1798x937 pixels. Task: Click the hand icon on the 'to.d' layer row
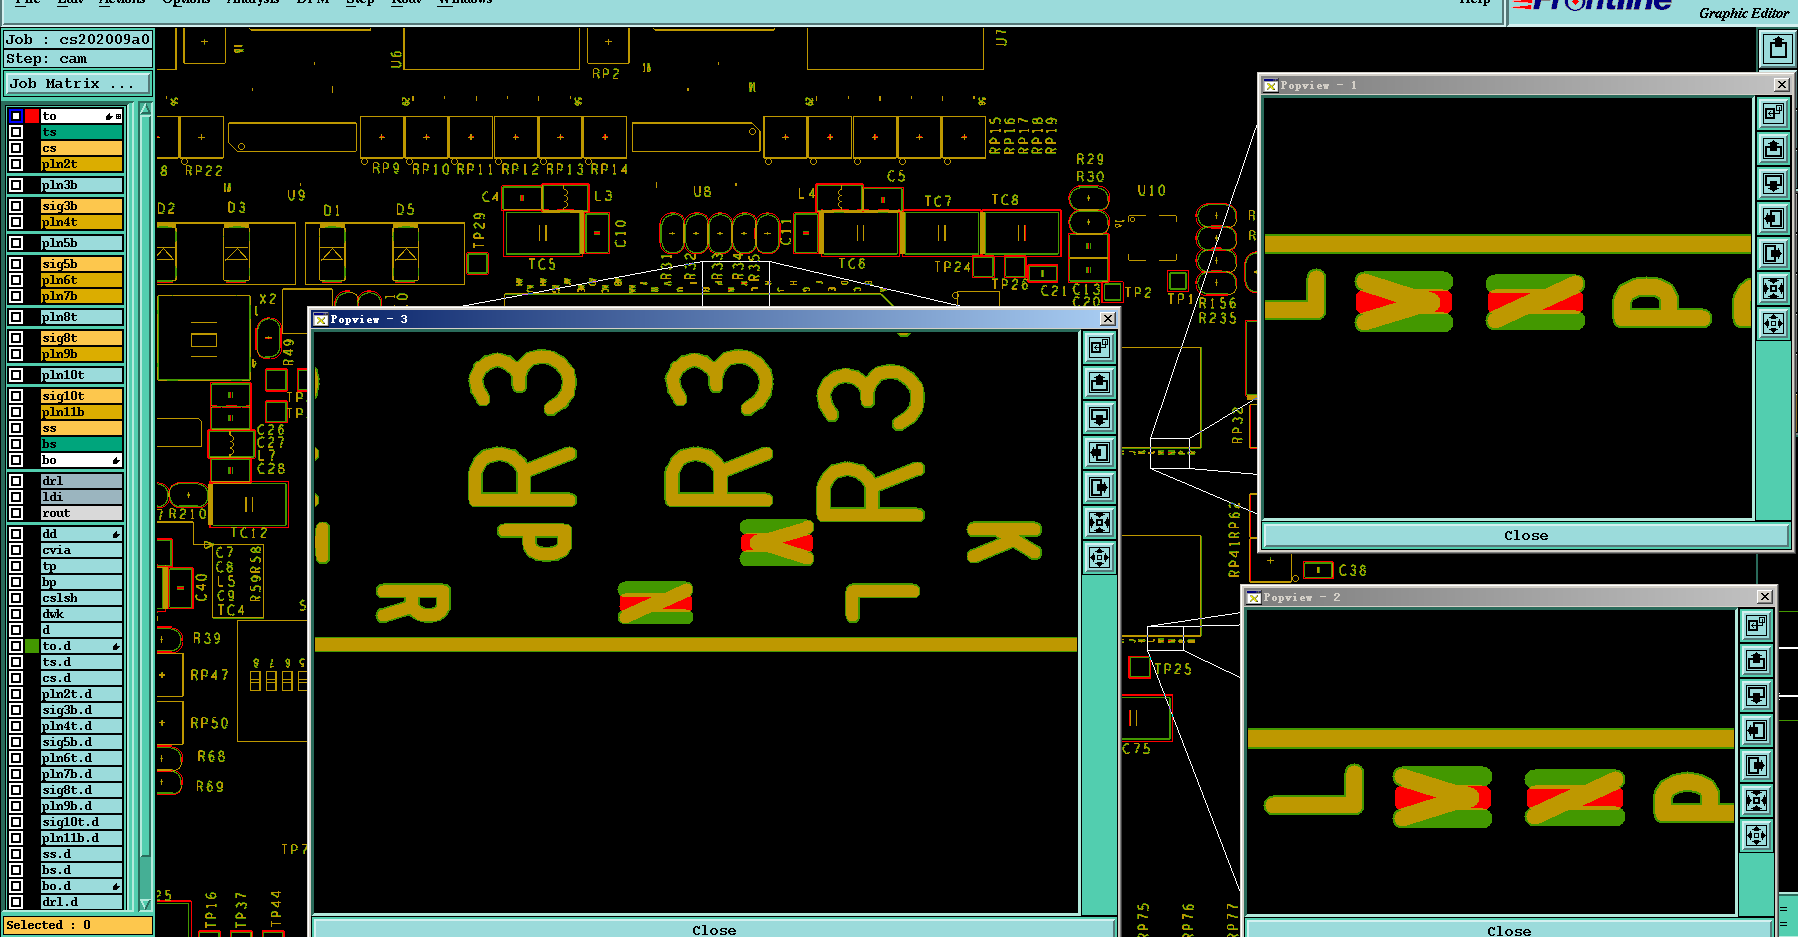tap(116, 647)
